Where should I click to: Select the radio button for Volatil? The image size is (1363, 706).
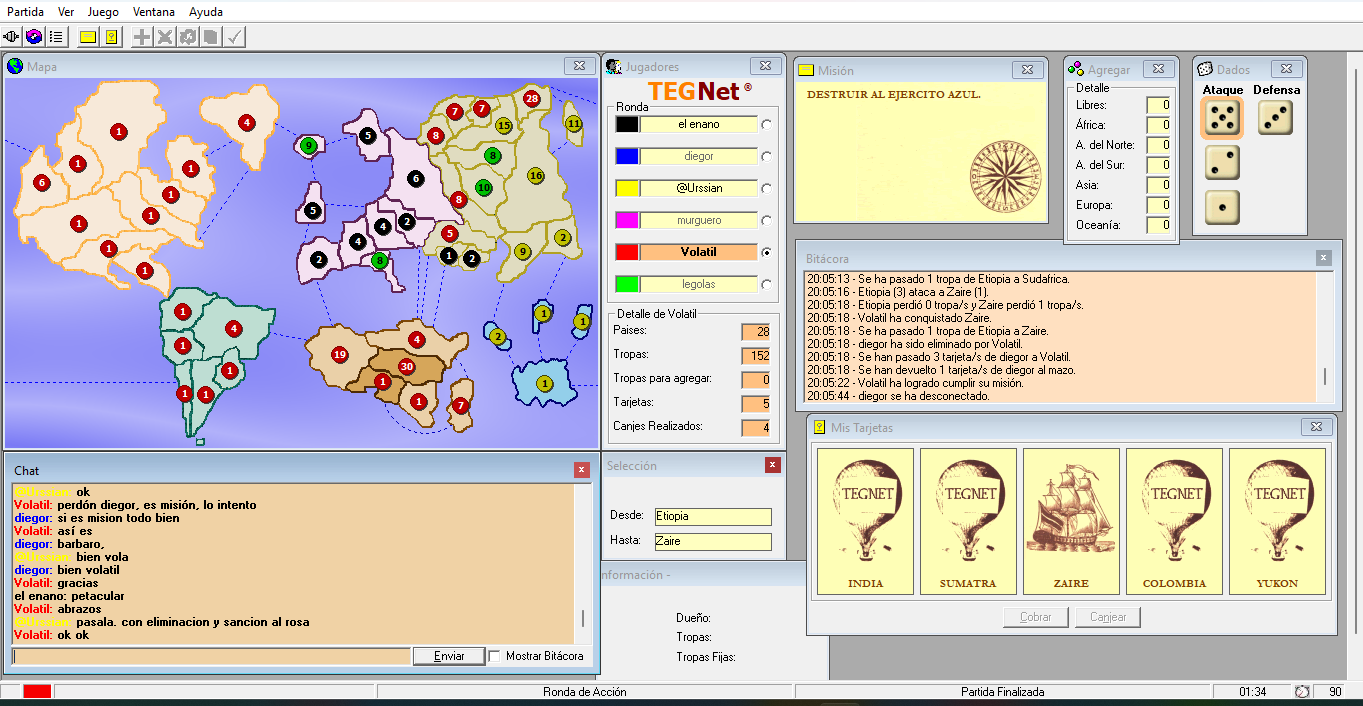click(767, 252)
